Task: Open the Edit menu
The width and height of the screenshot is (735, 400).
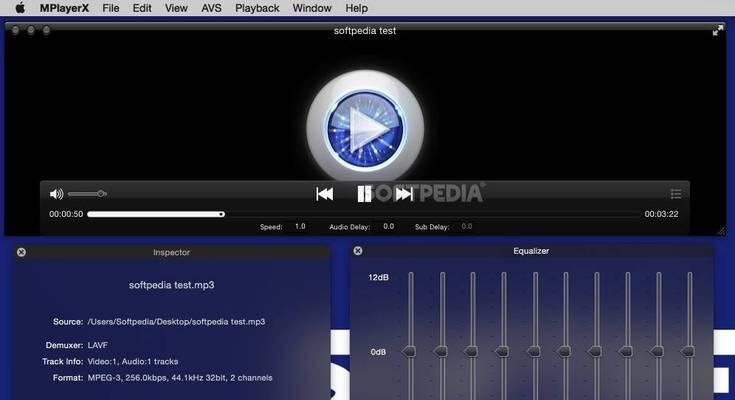Action: point(142,8)
